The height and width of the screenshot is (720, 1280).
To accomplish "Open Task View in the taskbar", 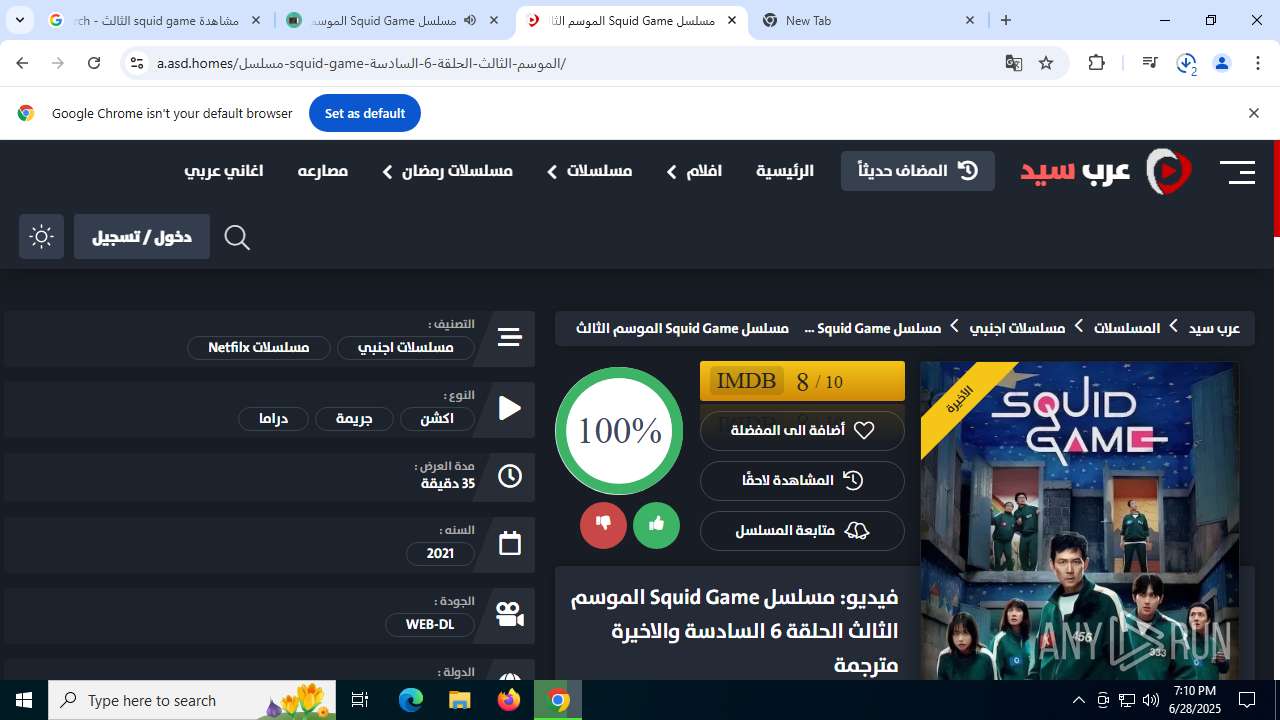I will coord(360,700).
